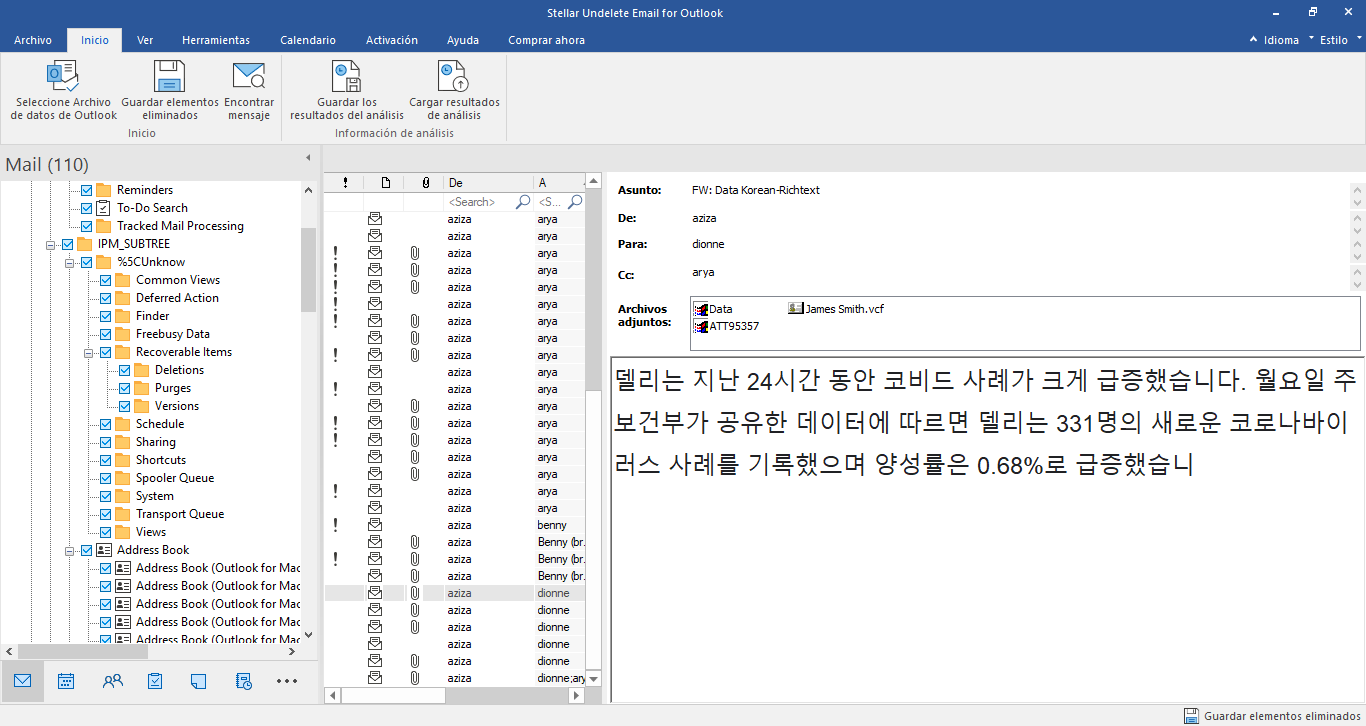Sort by importance column header
Screen dimensions: 1366x726
tap(345, 183)
